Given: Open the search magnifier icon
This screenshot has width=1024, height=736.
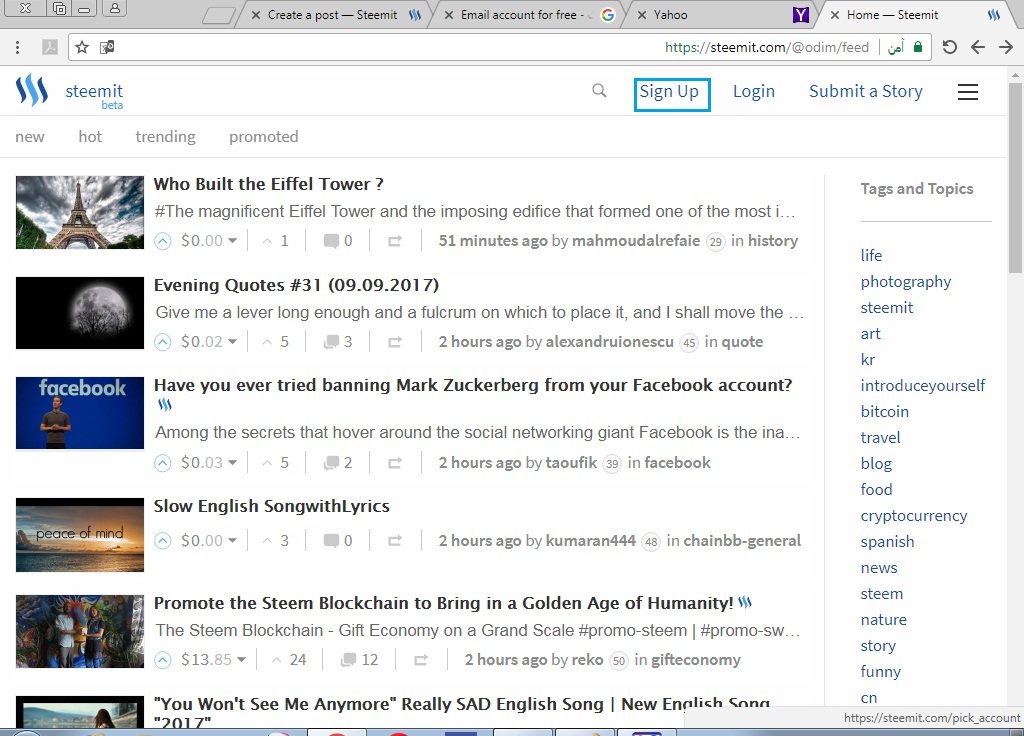Looking at the screenshot, I should [599, 91].
